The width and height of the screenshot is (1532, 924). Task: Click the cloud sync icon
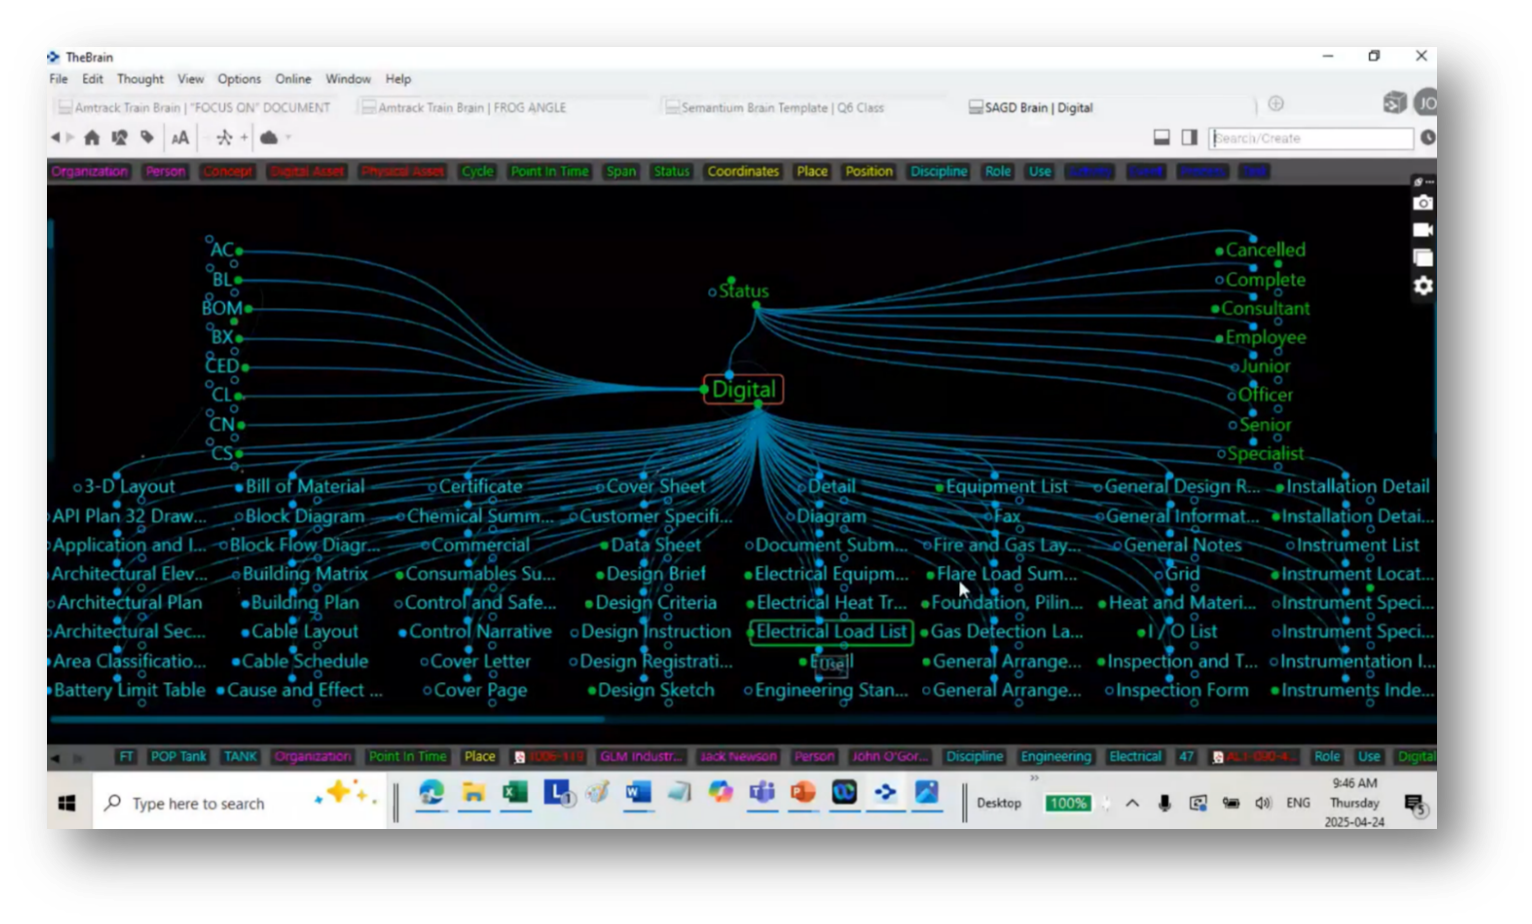[x=269, y=138]
